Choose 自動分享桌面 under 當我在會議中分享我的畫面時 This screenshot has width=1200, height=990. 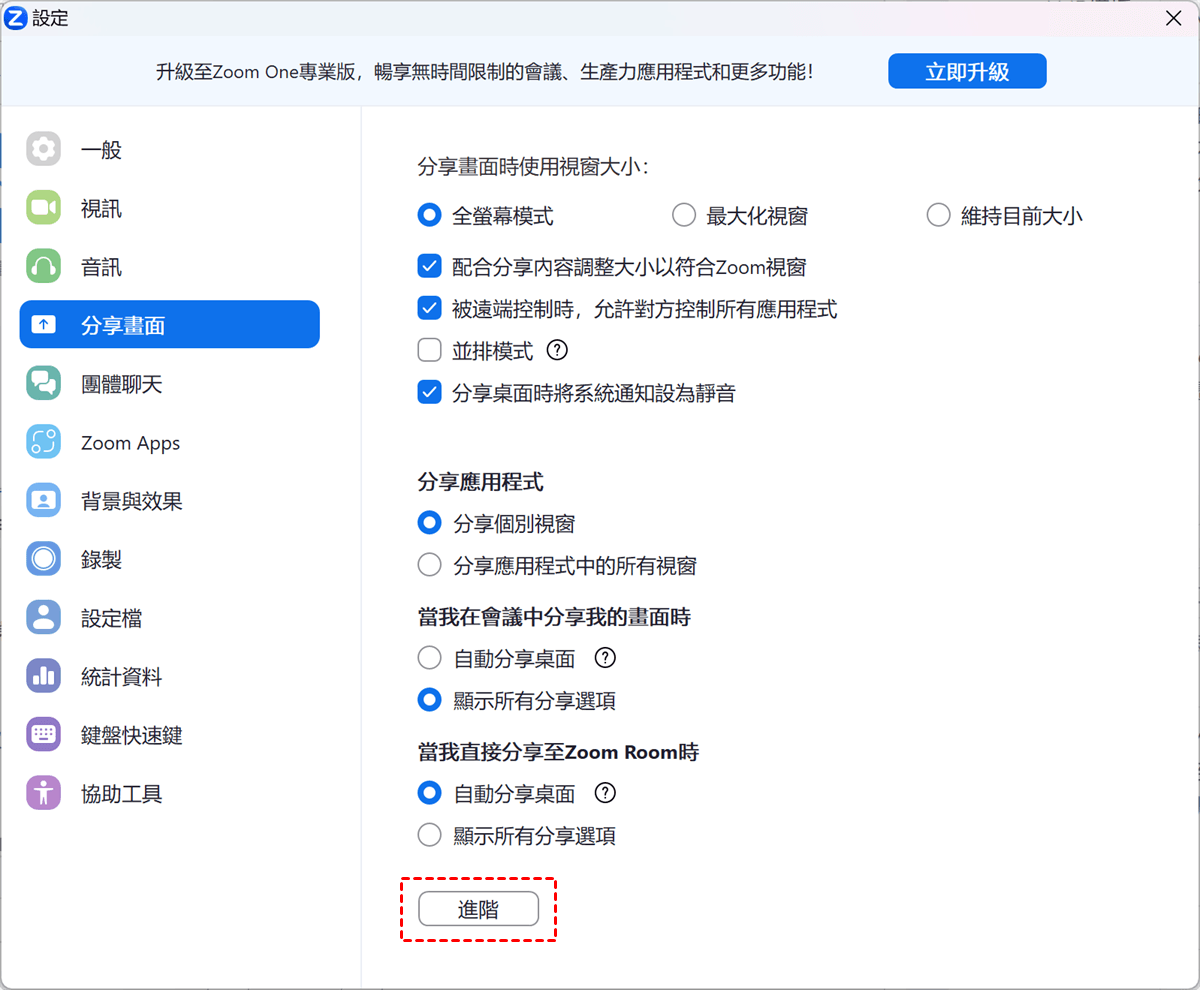(x=429, y=658)
